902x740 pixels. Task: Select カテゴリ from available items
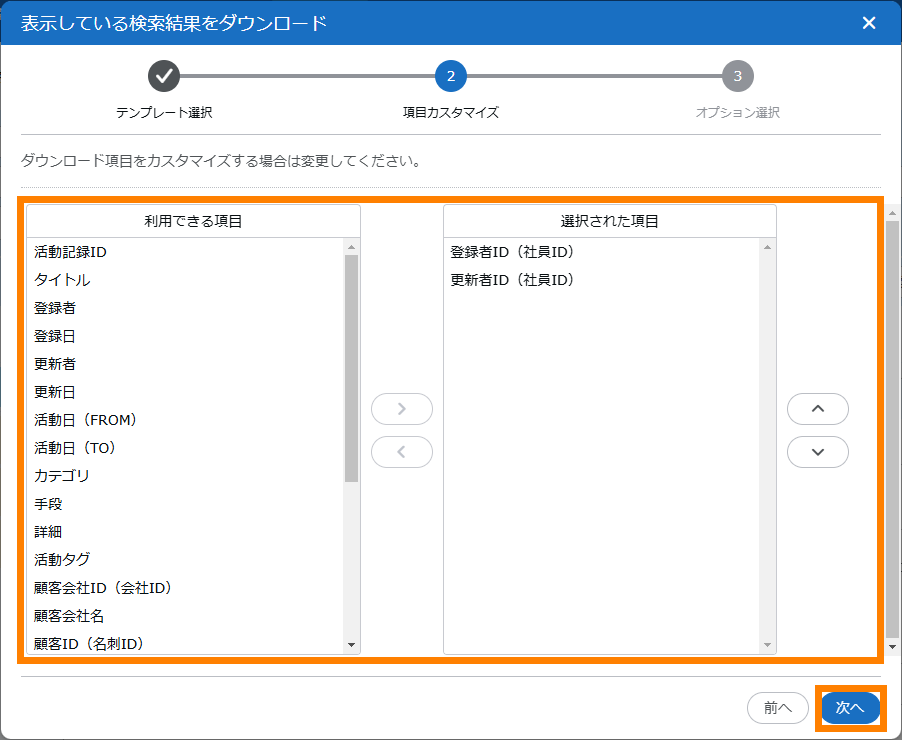62,476
